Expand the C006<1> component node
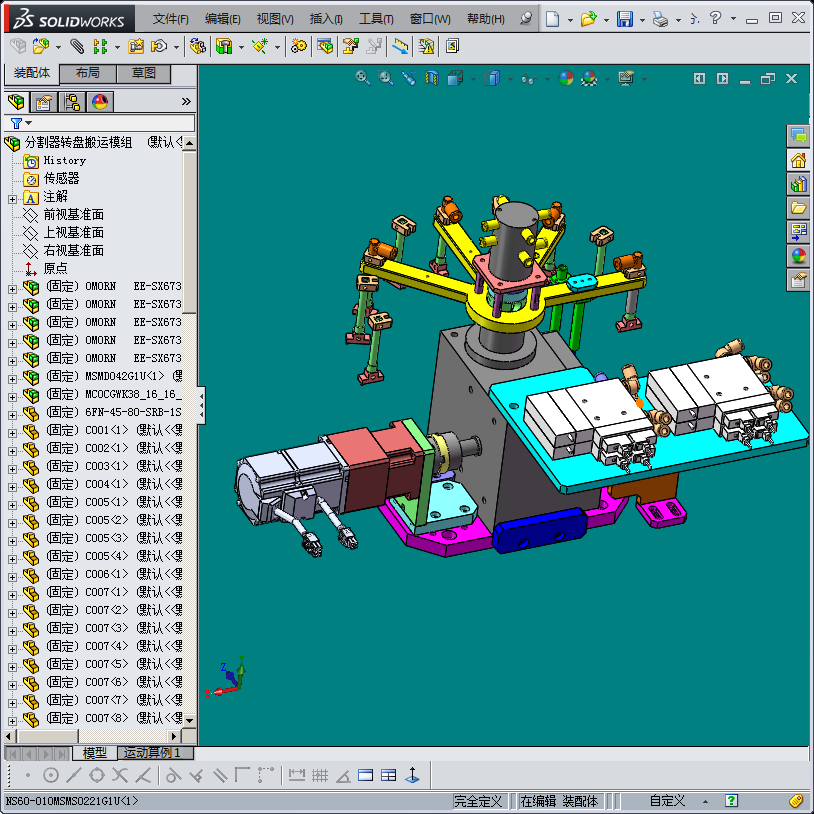Image resolution: width=814 pixels, height=814 pixels. (x=12, y=577)
